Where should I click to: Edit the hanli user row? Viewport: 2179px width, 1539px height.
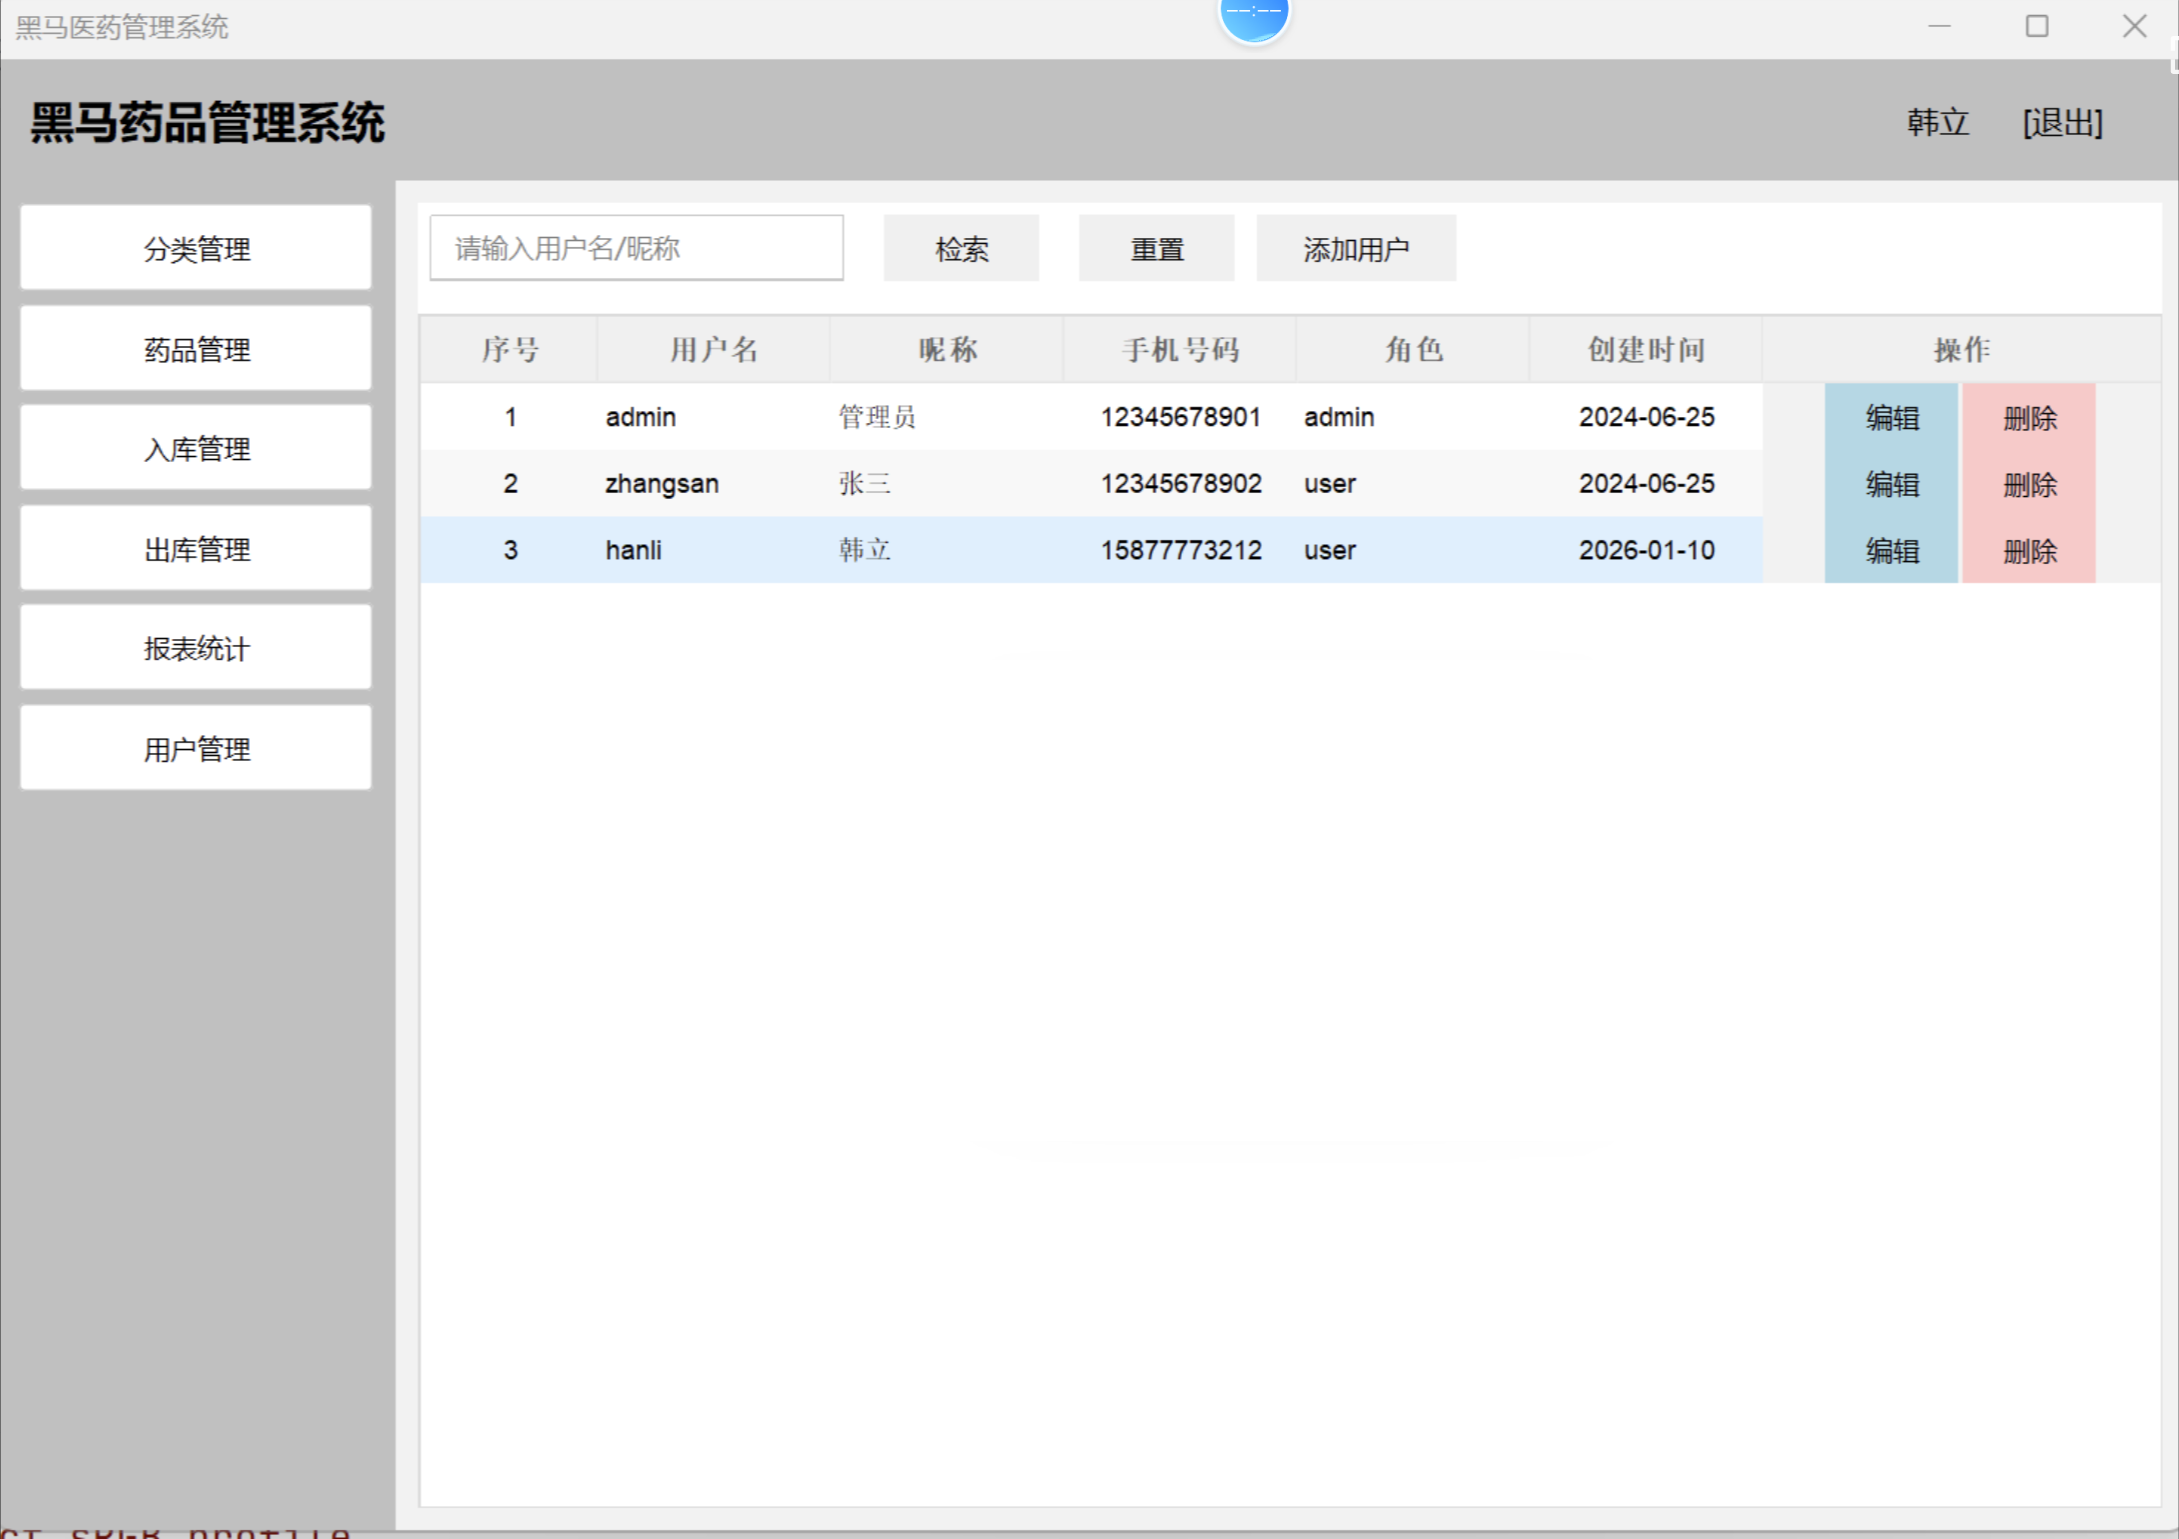click(1890, 550)
